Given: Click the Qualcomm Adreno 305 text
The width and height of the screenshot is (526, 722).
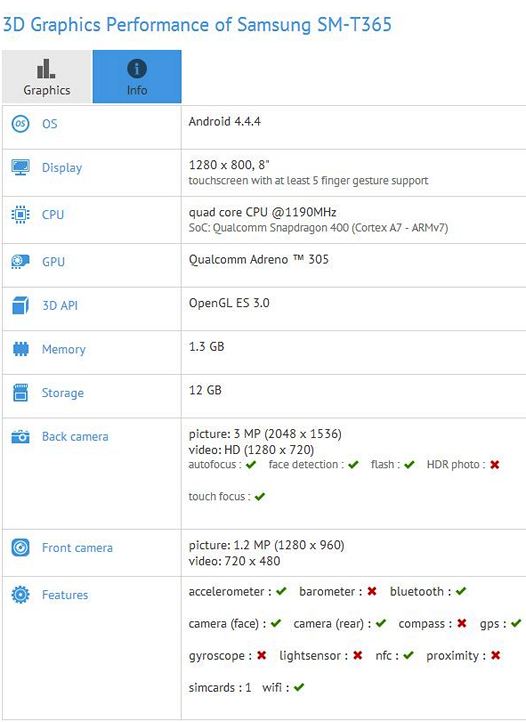Looking at the screenshot, I should pyautogui.click(x=258, y=259).
